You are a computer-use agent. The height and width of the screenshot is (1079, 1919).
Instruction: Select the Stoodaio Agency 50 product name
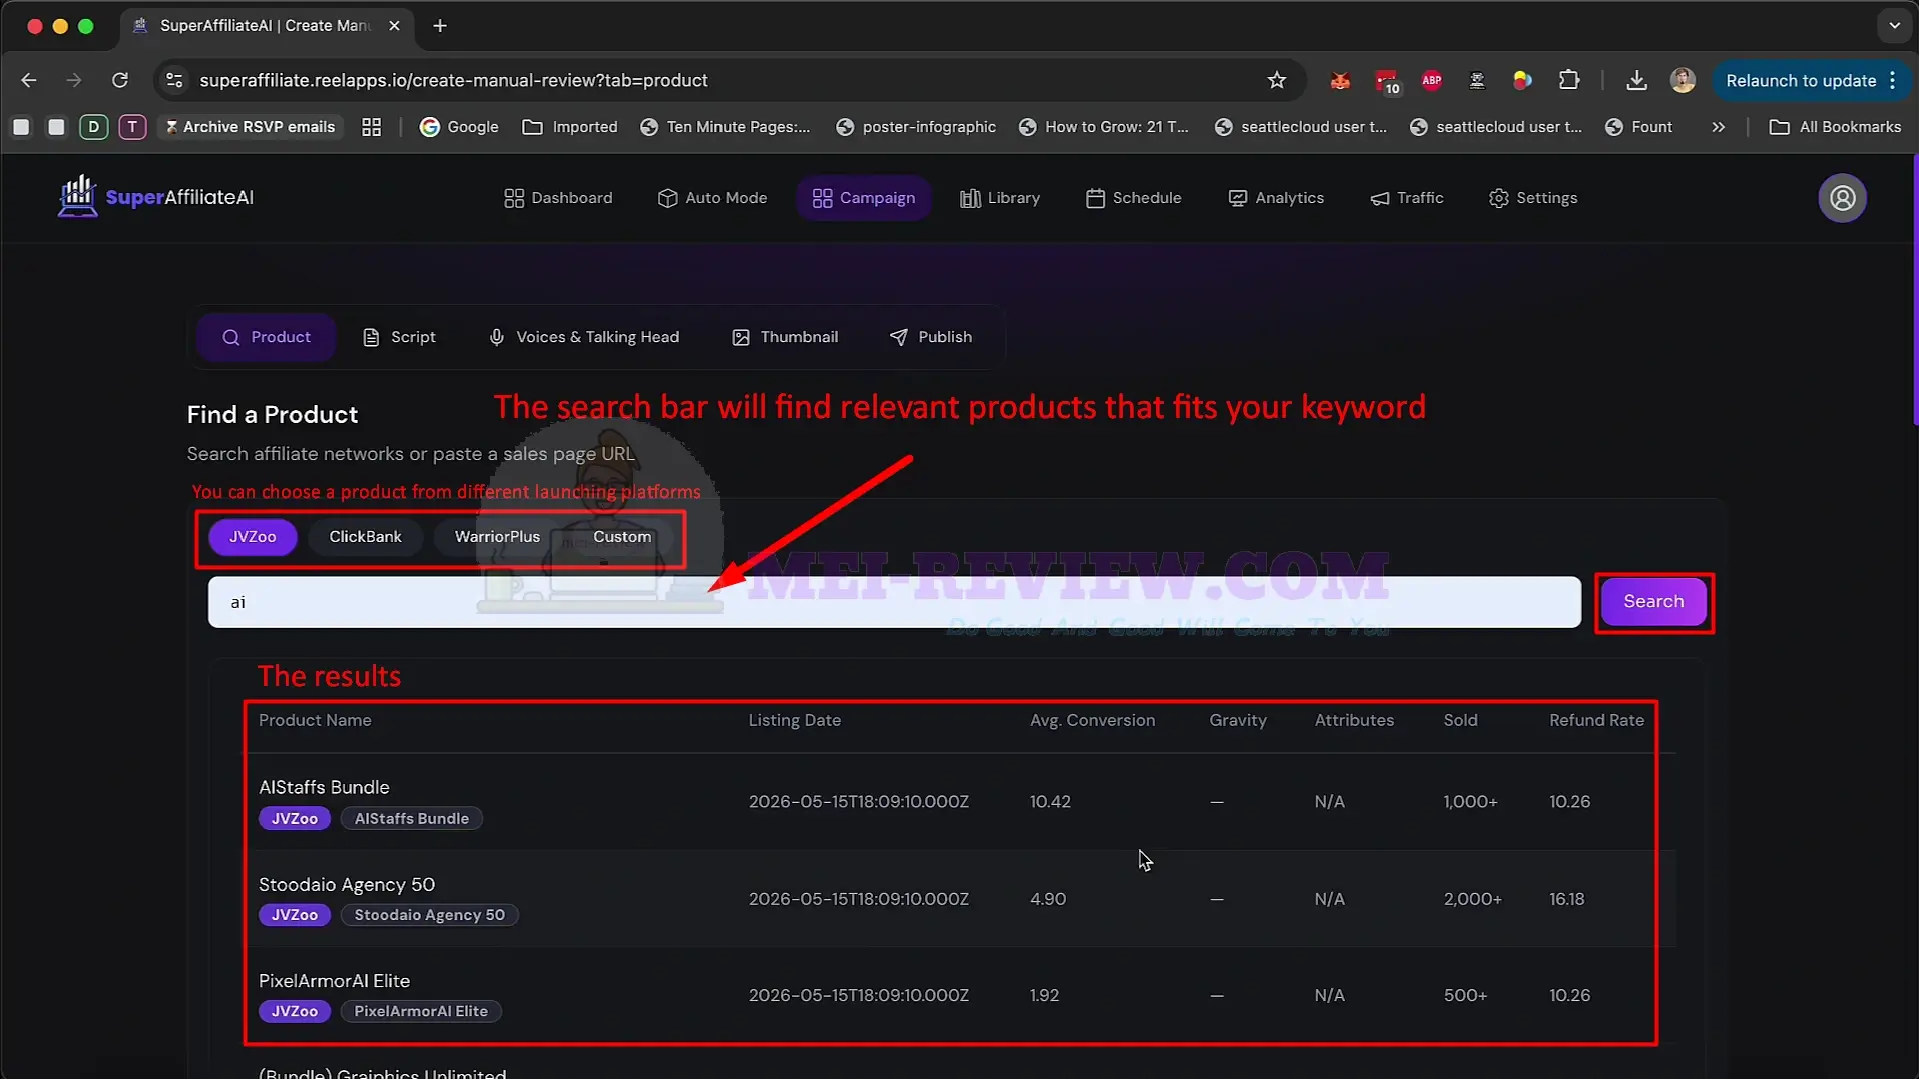point(346,884)
